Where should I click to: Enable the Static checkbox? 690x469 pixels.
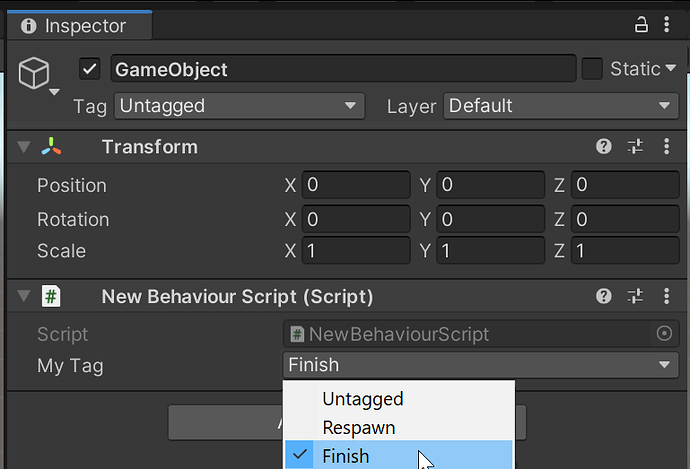tap(592, 69)
